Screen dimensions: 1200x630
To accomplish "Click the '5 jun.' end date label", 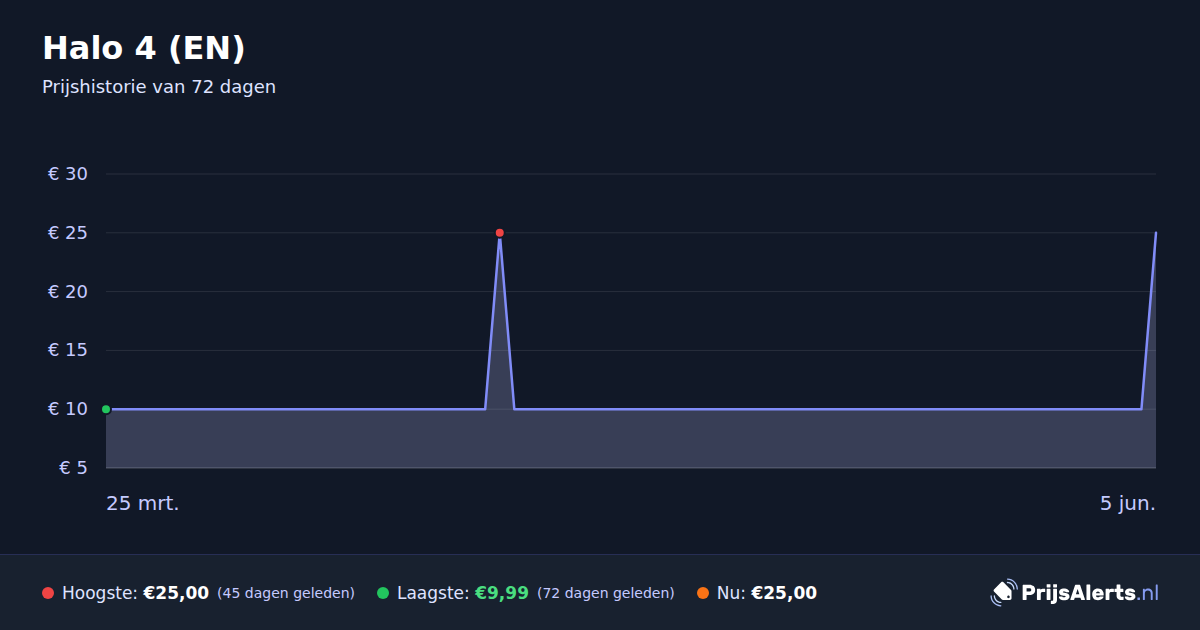I will tap(1128, 504).
